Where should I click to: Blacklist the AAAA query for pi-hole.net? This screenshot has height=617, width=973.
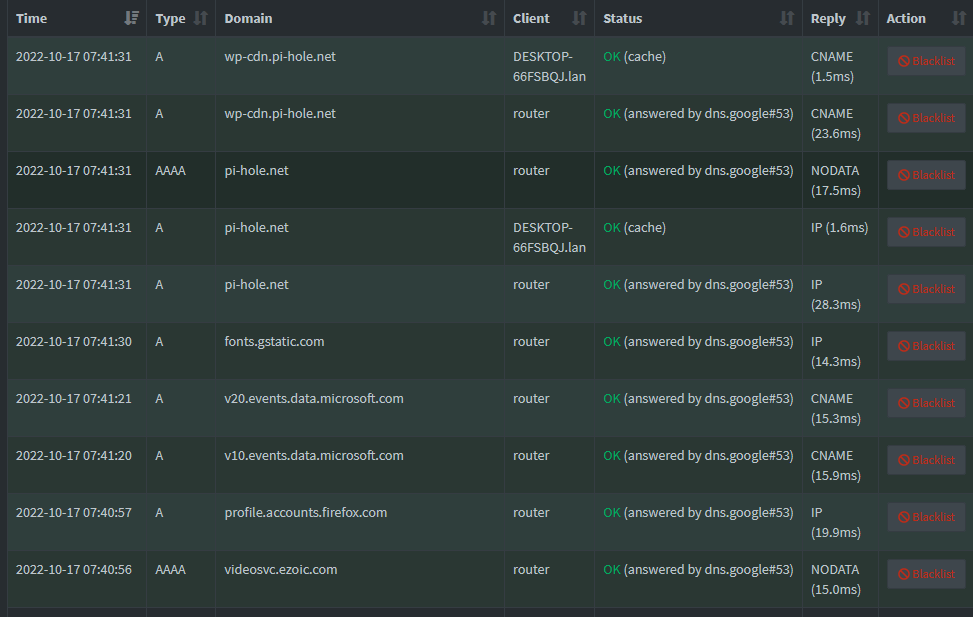coord(926,174)
